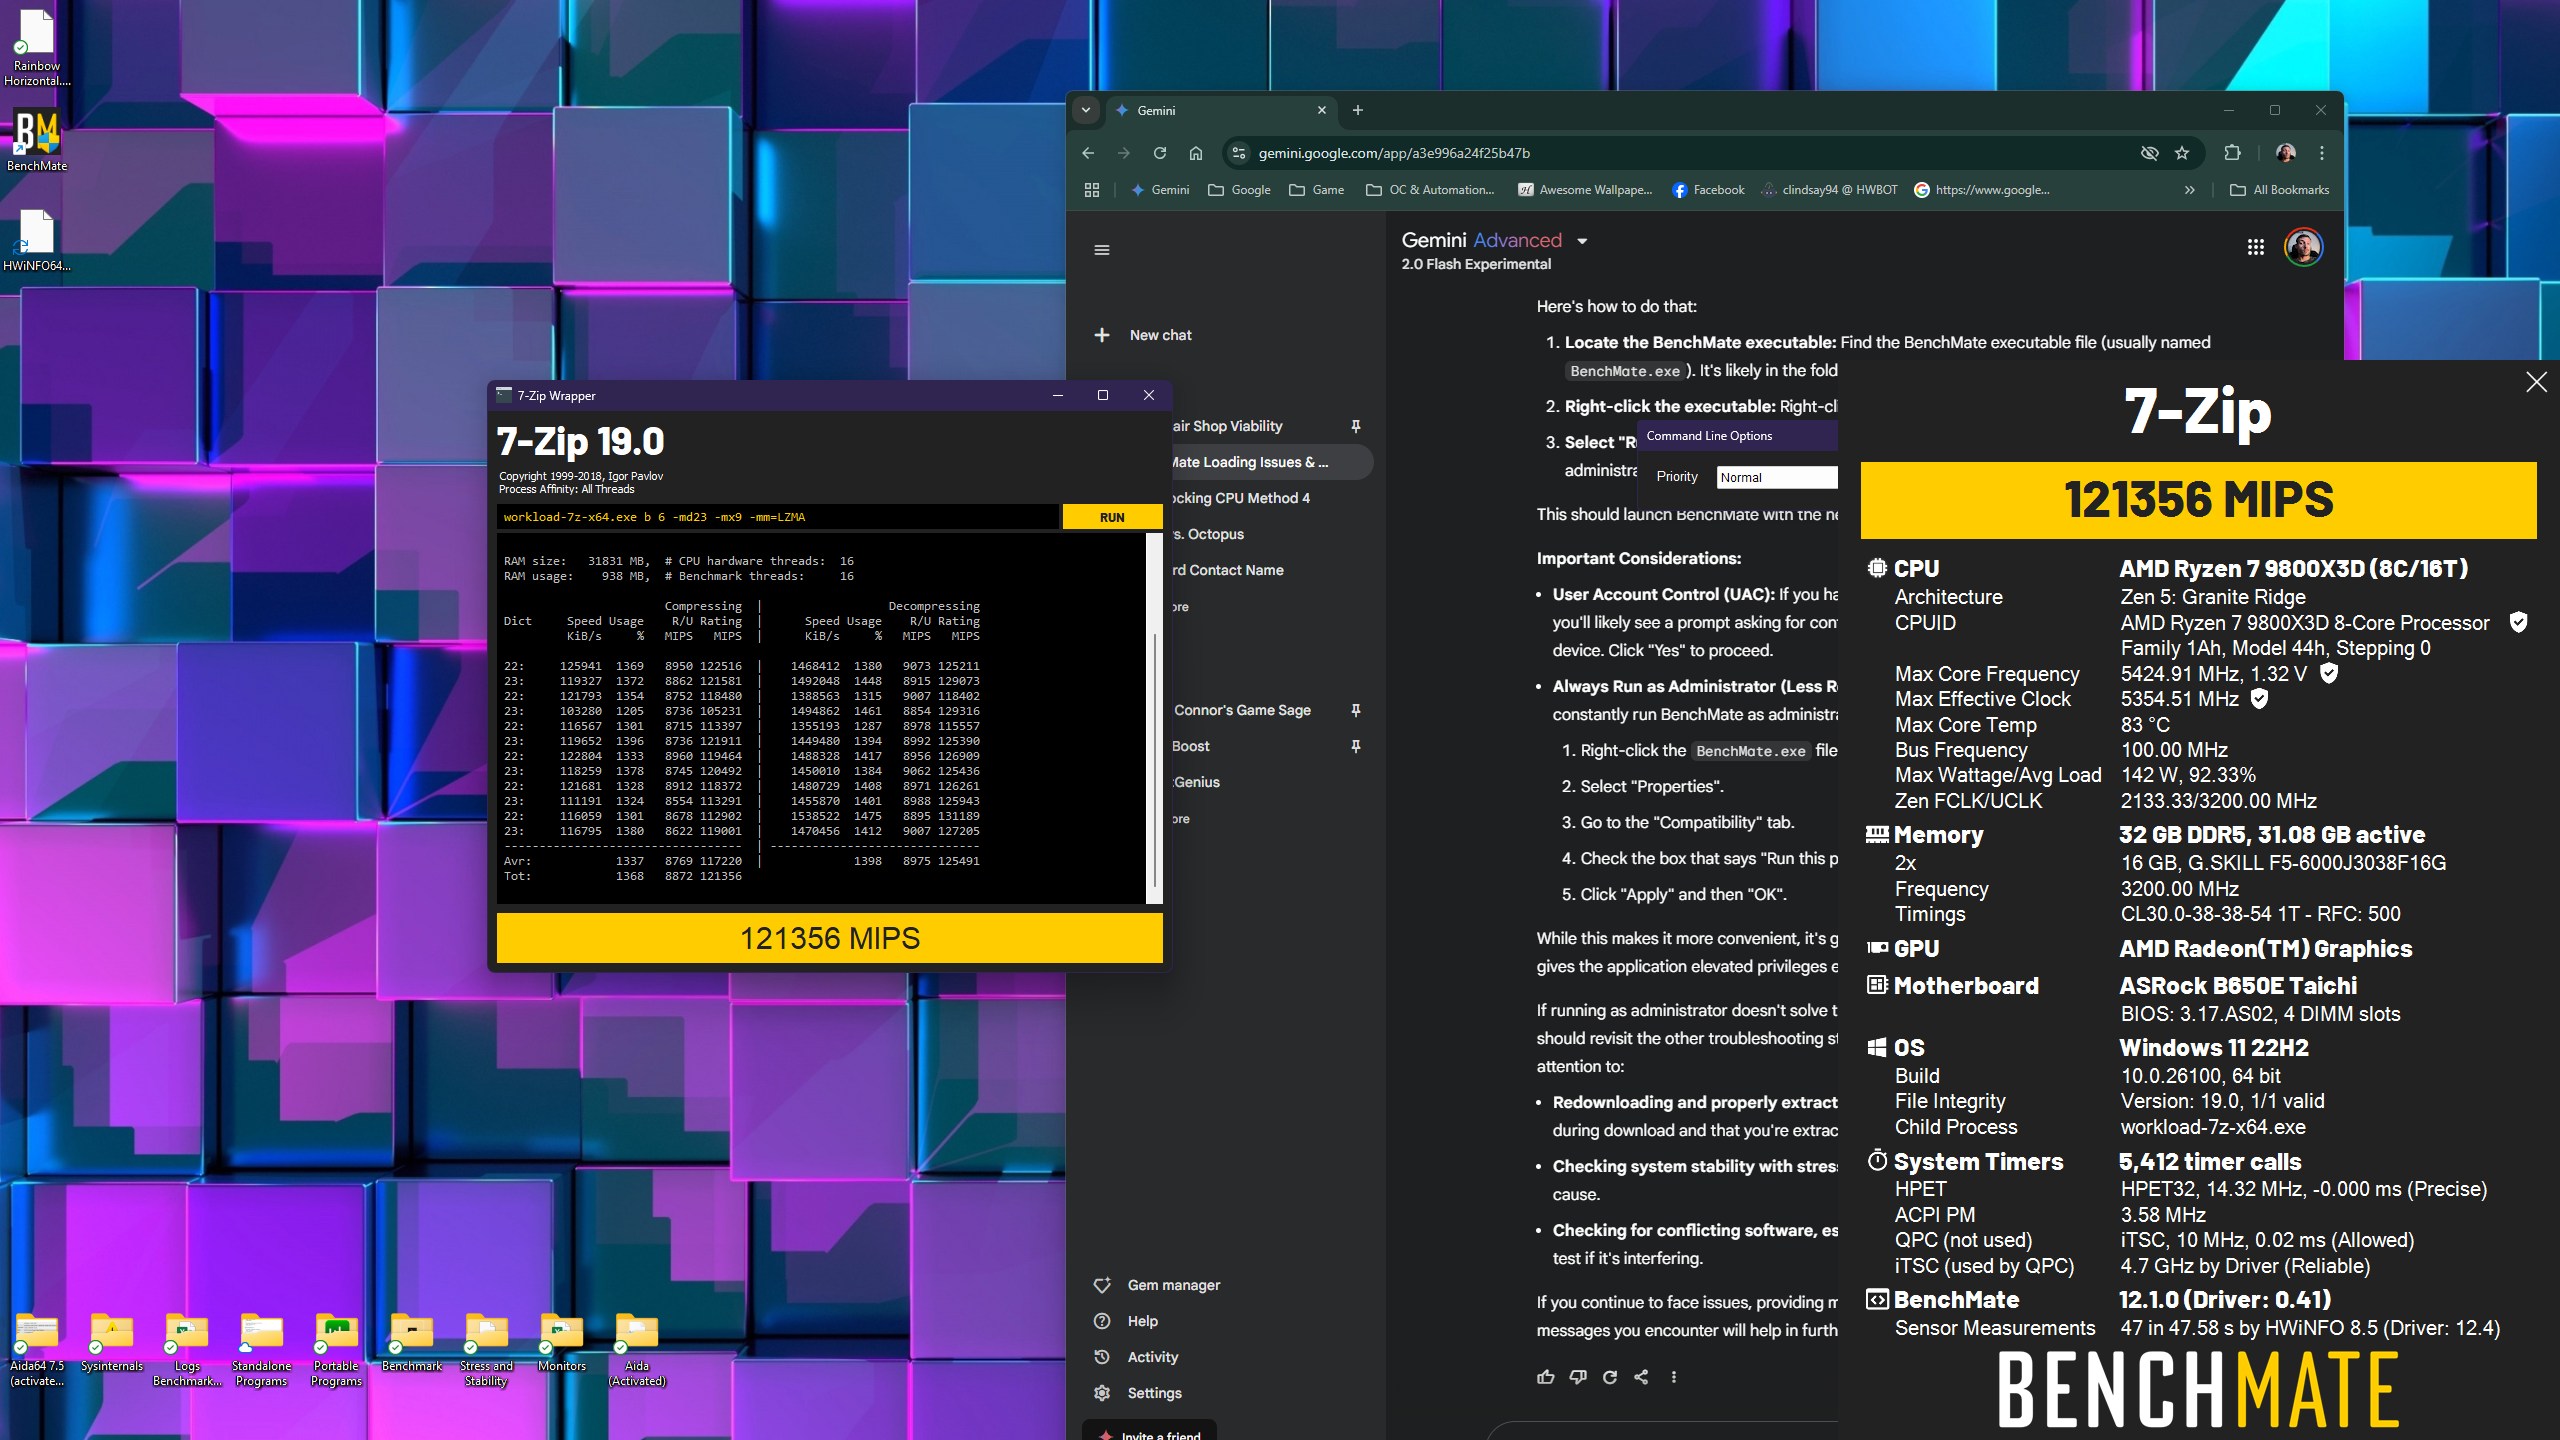Open Google apps grid in Gemini

(2256, 247)
